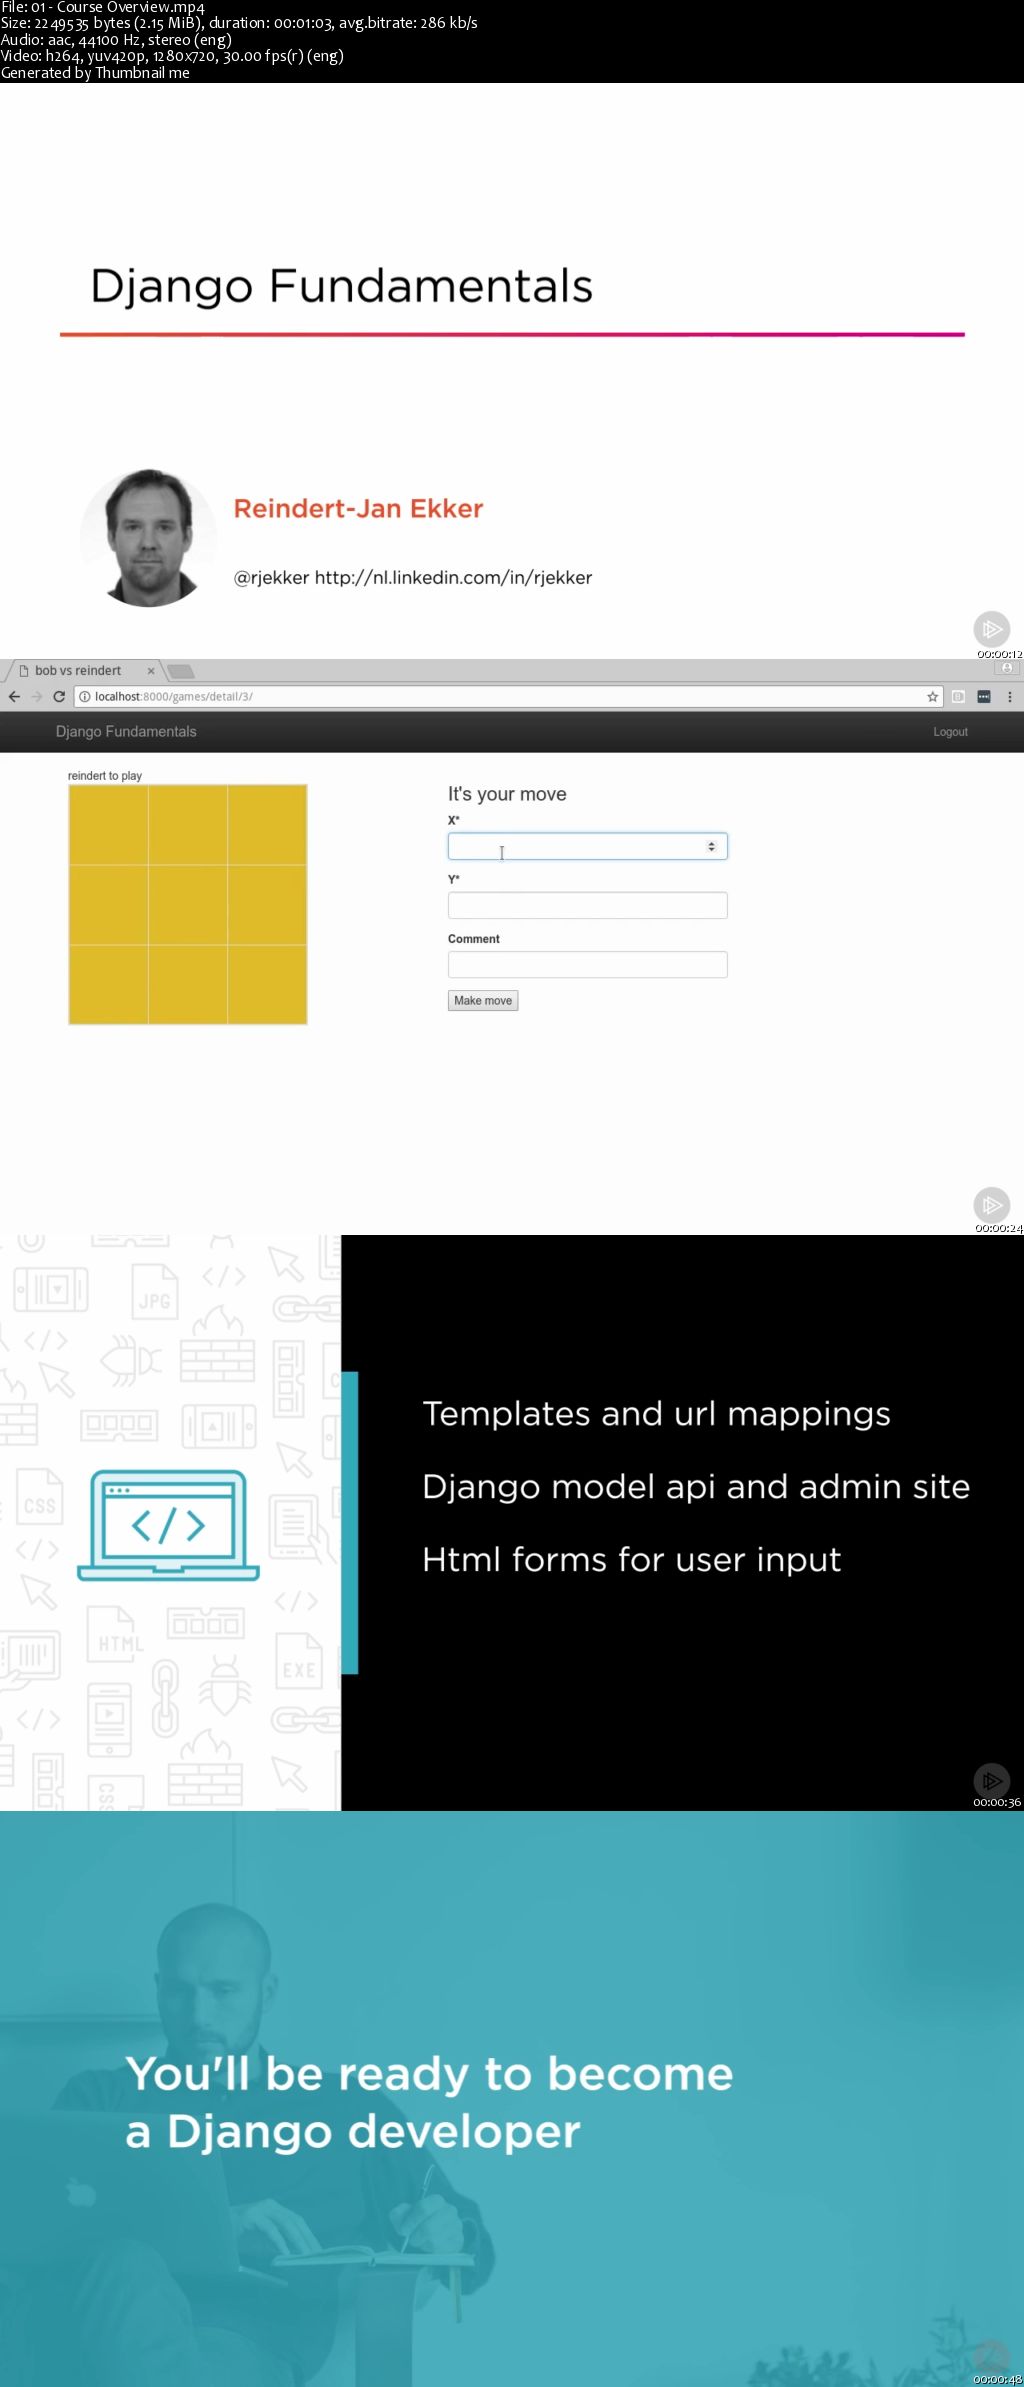Click 'Django model api and admin site' text
1024x2387 pixels.
click(696, 1488)
